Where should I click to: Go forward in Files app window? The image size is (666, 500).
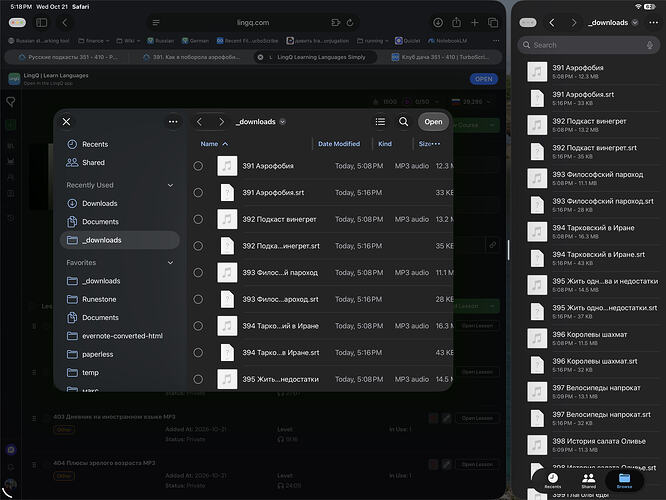pyautogui.click(x=574, y=23)
